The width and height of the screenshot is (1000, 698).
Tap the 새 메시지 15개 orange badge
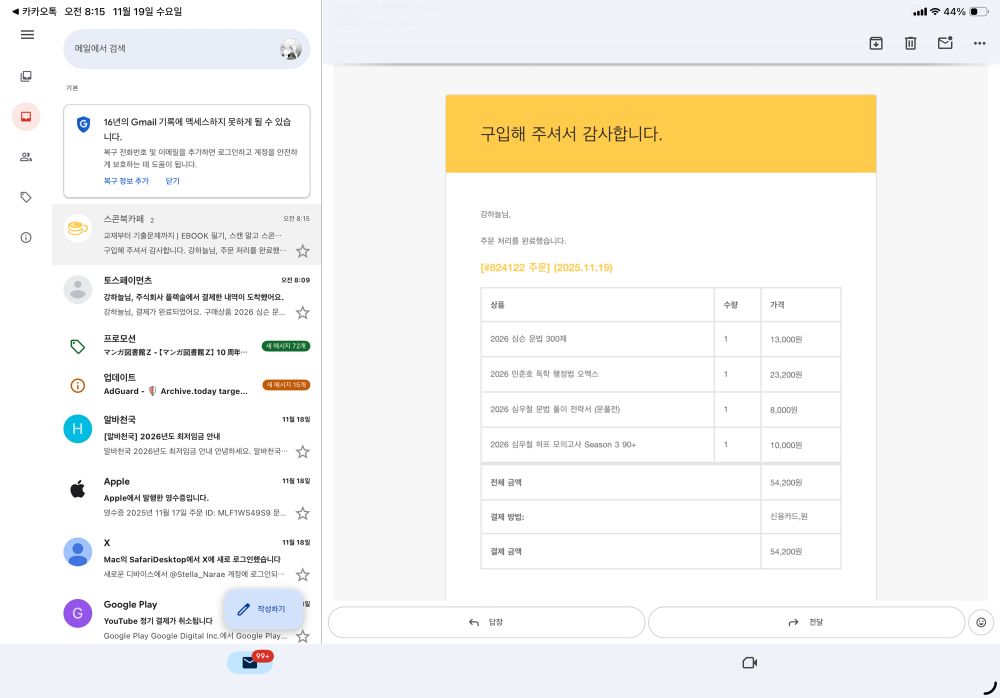pos(286,385)
